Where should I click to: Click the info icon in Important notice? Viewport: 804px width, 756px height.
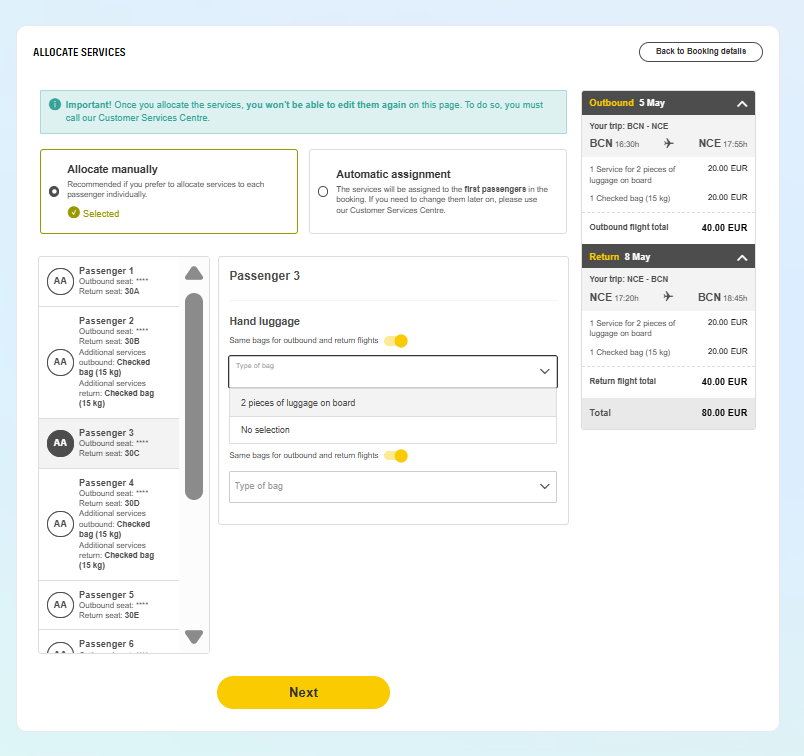click(56, 104)
